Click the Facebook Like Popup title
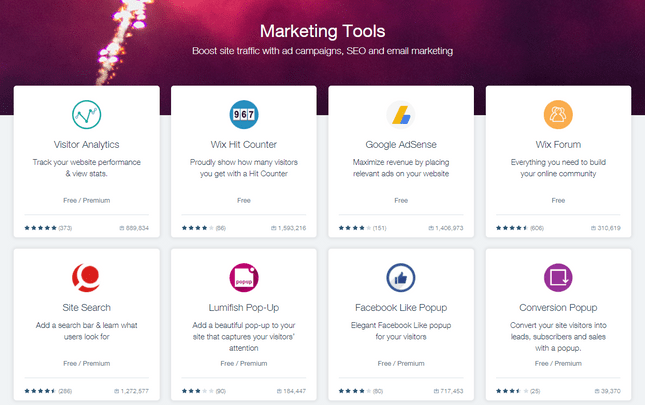Screen dimensions: 645x405 point(401,307)
